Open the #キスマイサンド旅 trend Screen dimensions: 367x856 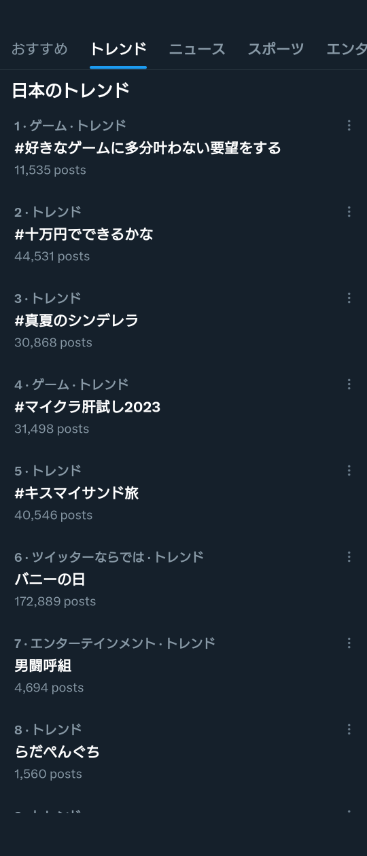(x=184, y=492)
